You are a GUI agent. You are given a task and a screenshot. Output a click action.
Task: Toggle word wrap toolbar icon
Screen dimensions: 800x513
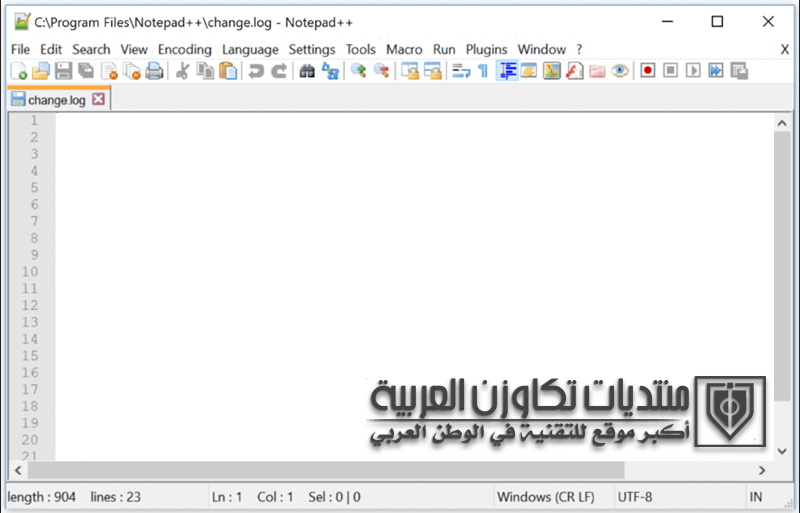(x=461, y=71)
